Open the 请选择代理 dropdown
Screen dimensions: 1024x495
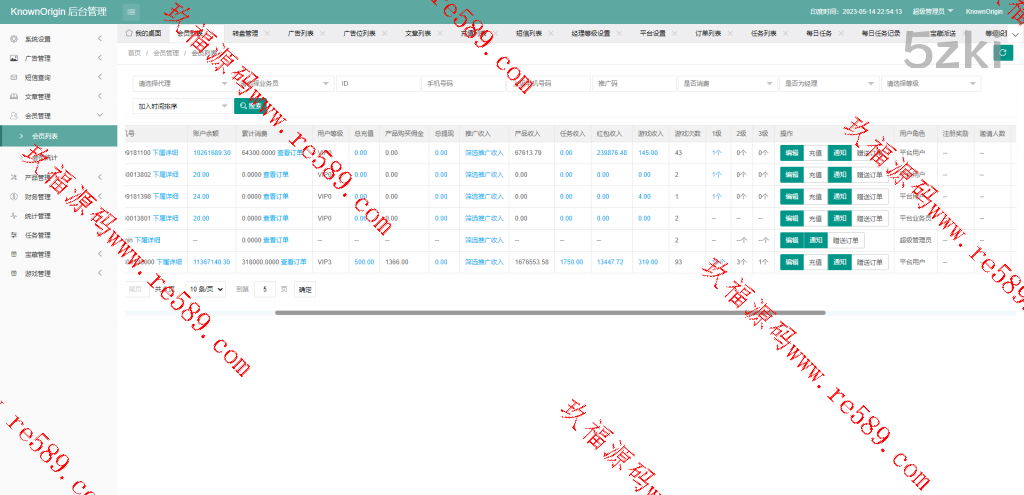(x=181, y=83)
